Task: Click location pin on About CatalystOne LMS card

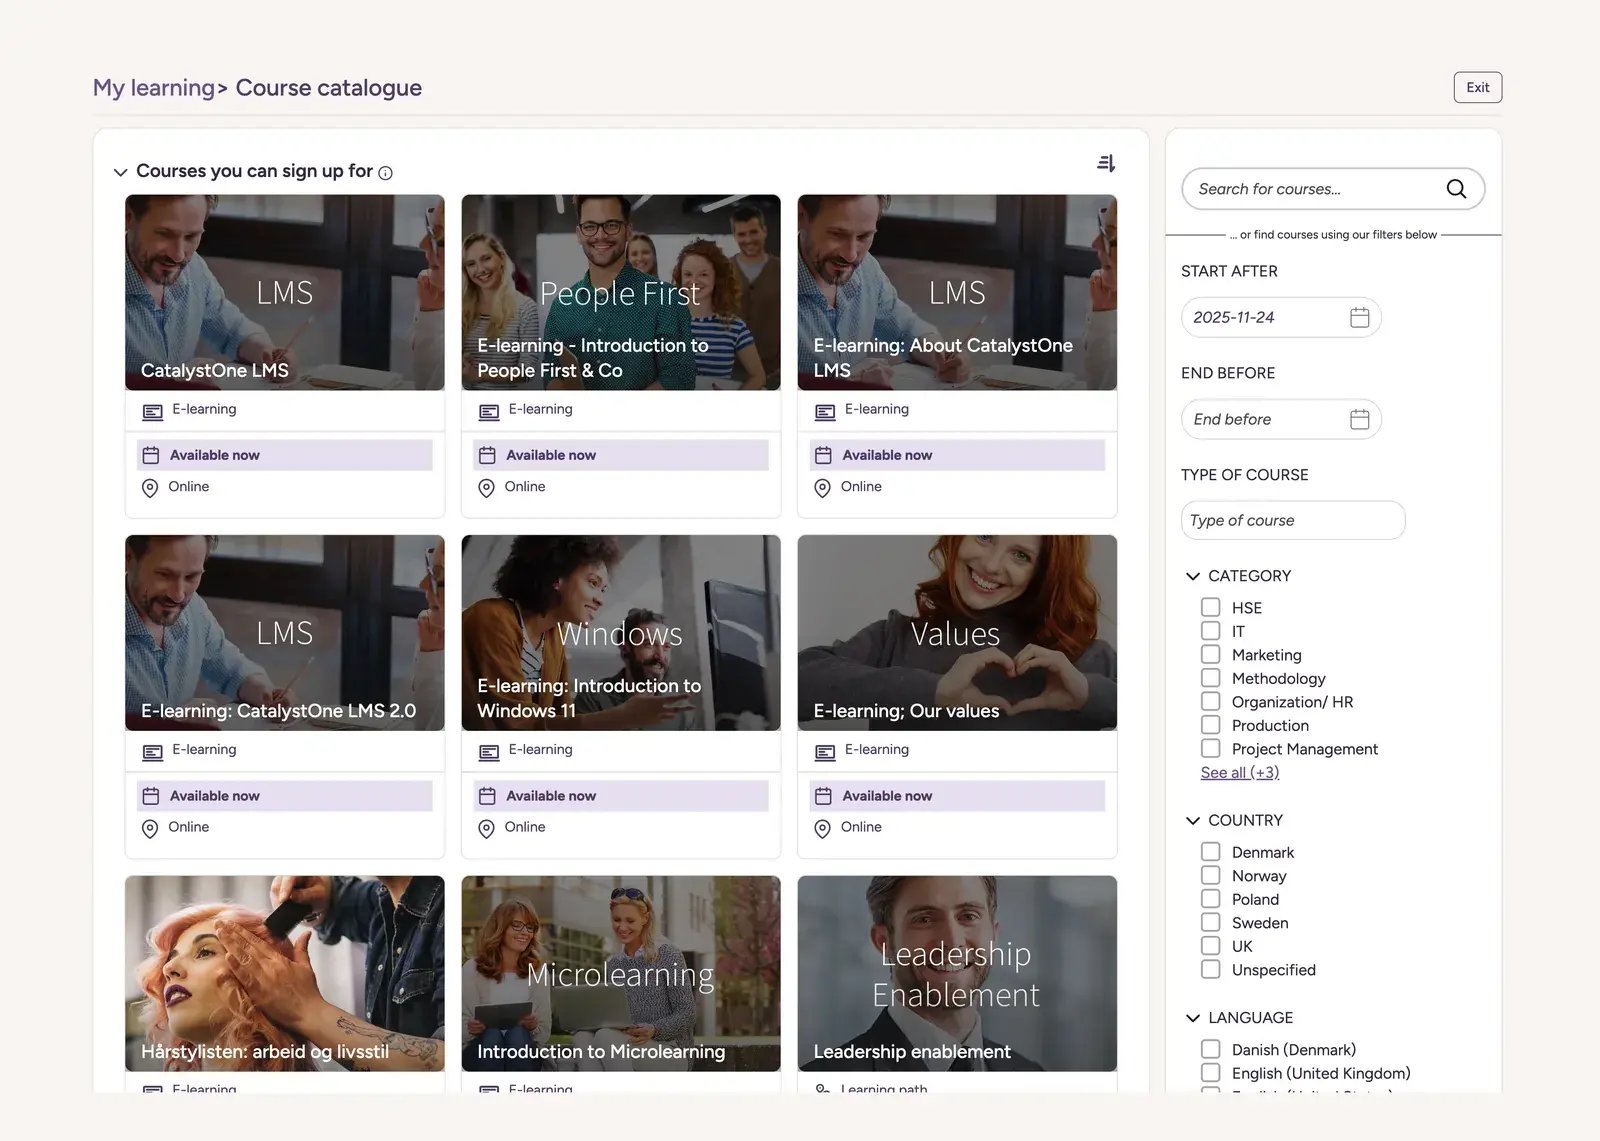Action: pyautogui.click(x=822, y=488)
